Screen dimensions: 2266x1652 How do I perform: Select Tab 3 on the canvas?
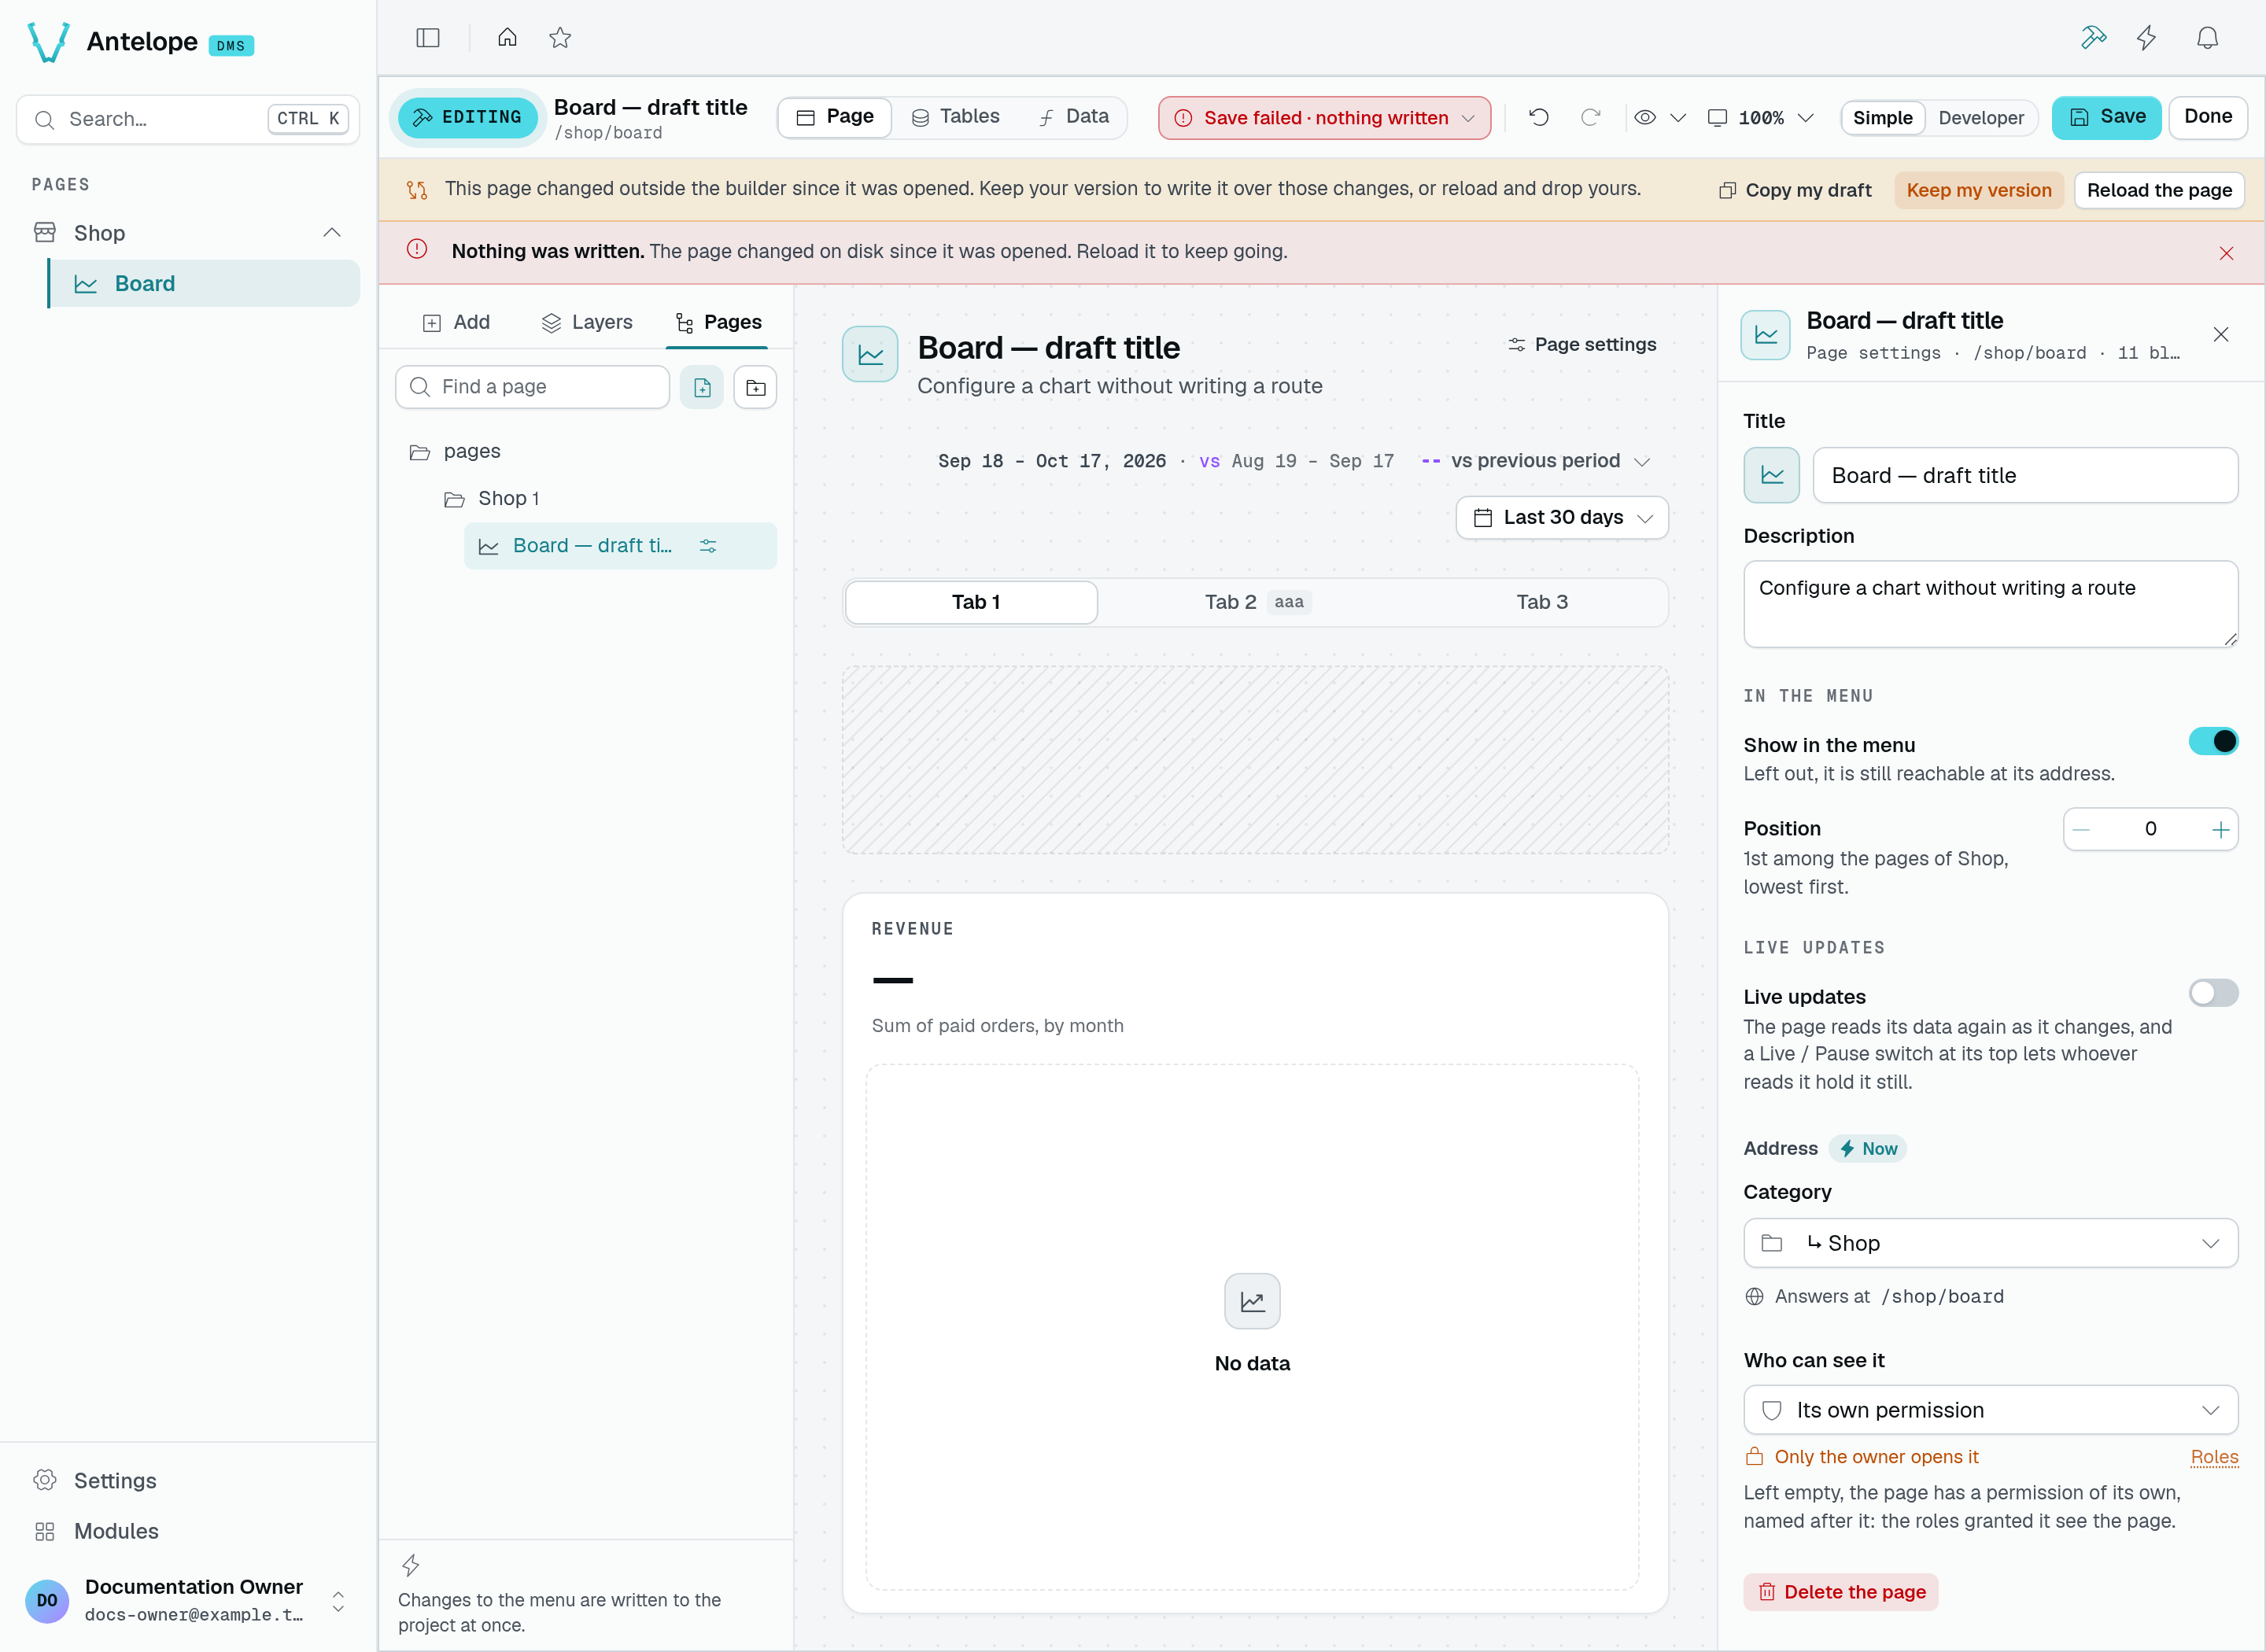point(1541,602)
